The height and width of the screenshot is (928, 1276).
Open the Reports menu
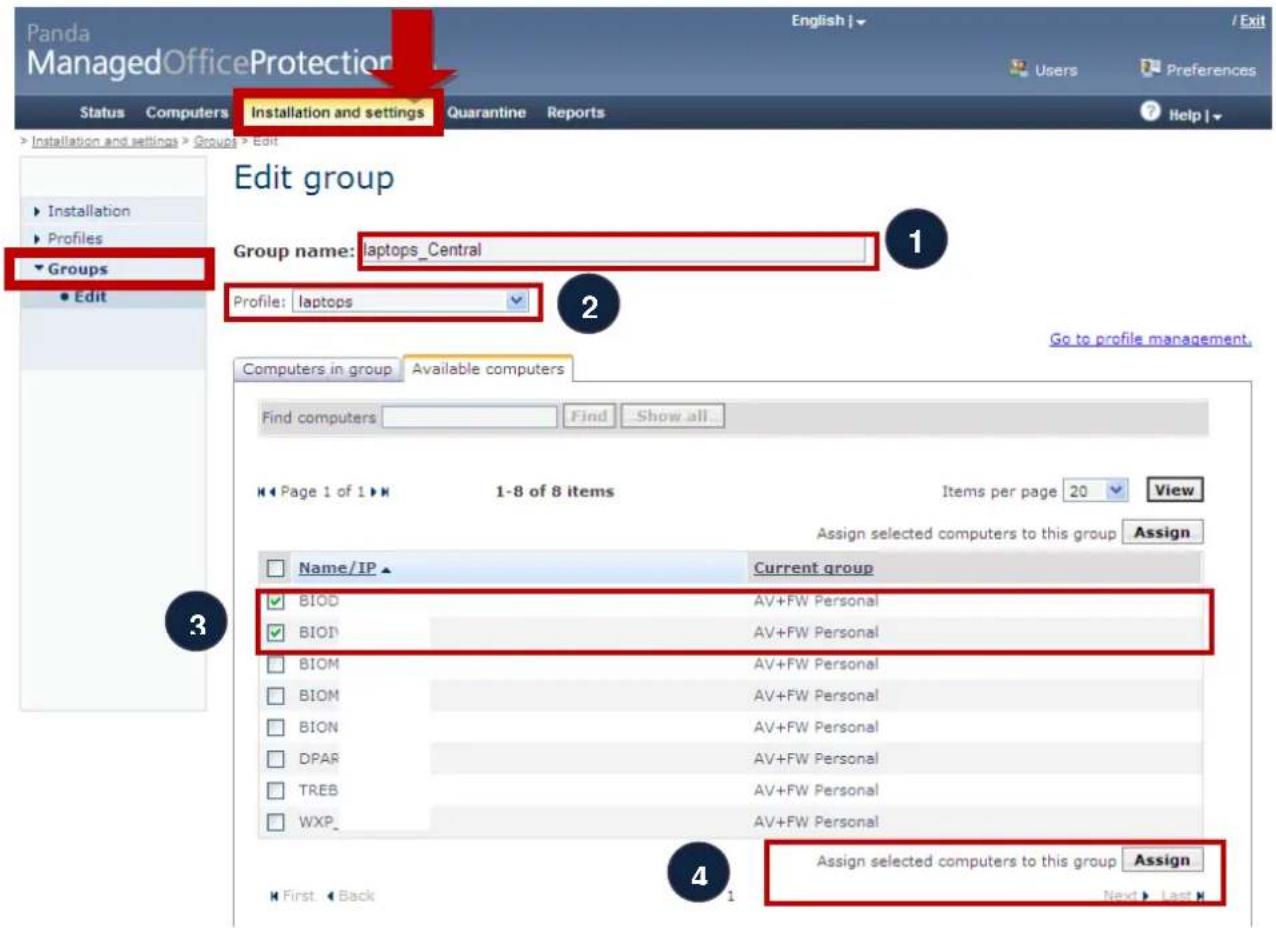coord(575,113)
